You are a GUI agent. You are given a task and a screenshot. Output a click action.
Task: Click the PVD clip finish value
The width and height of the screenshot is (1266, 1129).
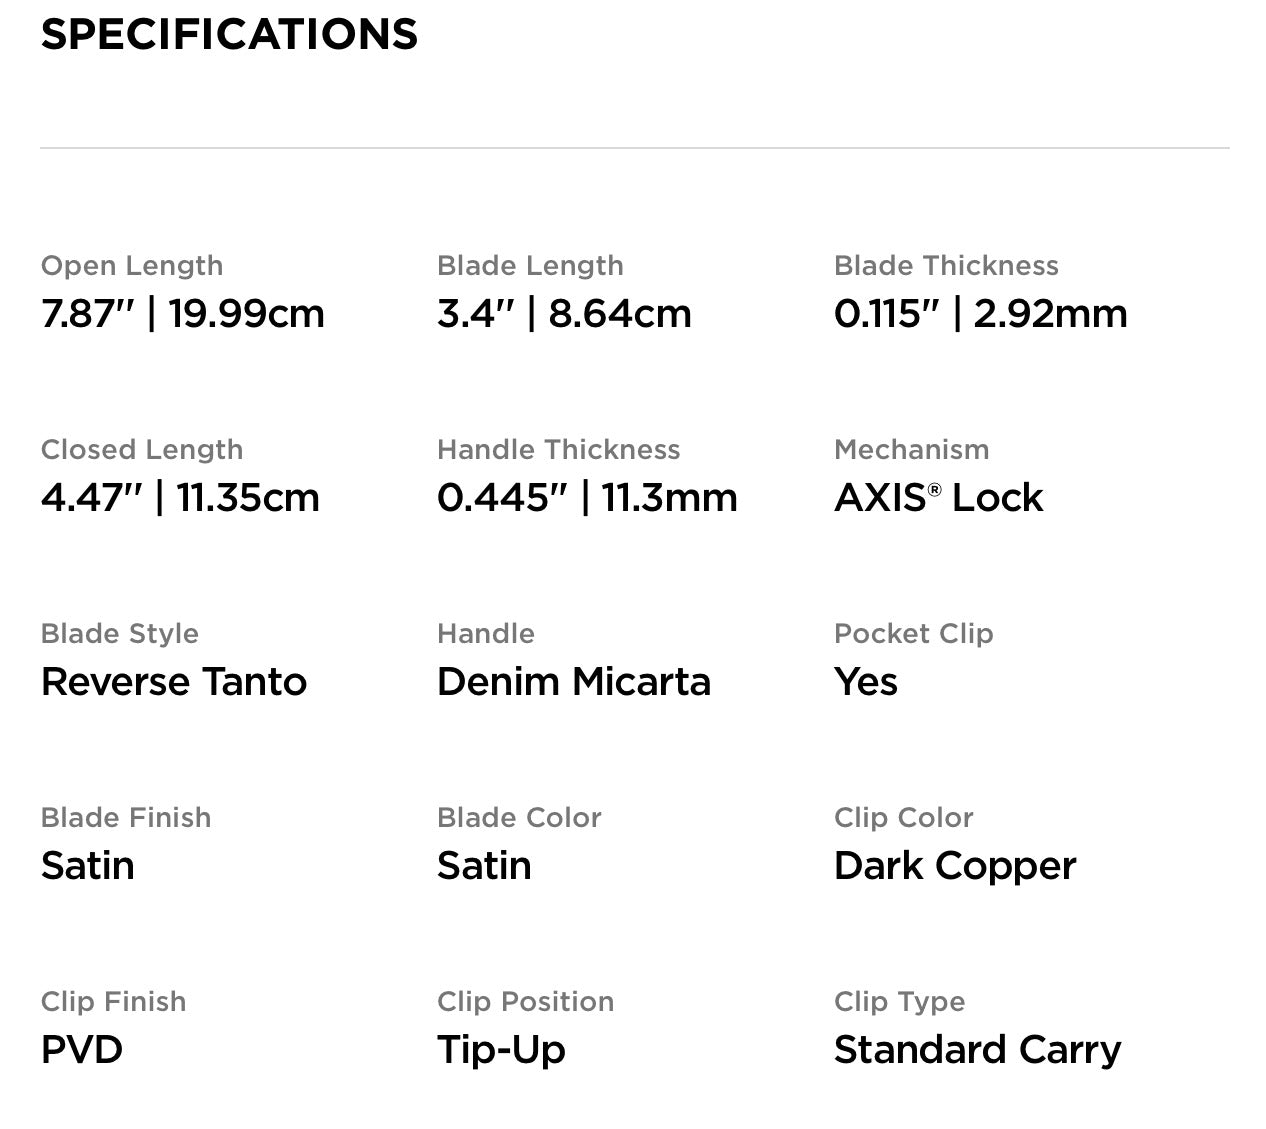point(82,1050)
